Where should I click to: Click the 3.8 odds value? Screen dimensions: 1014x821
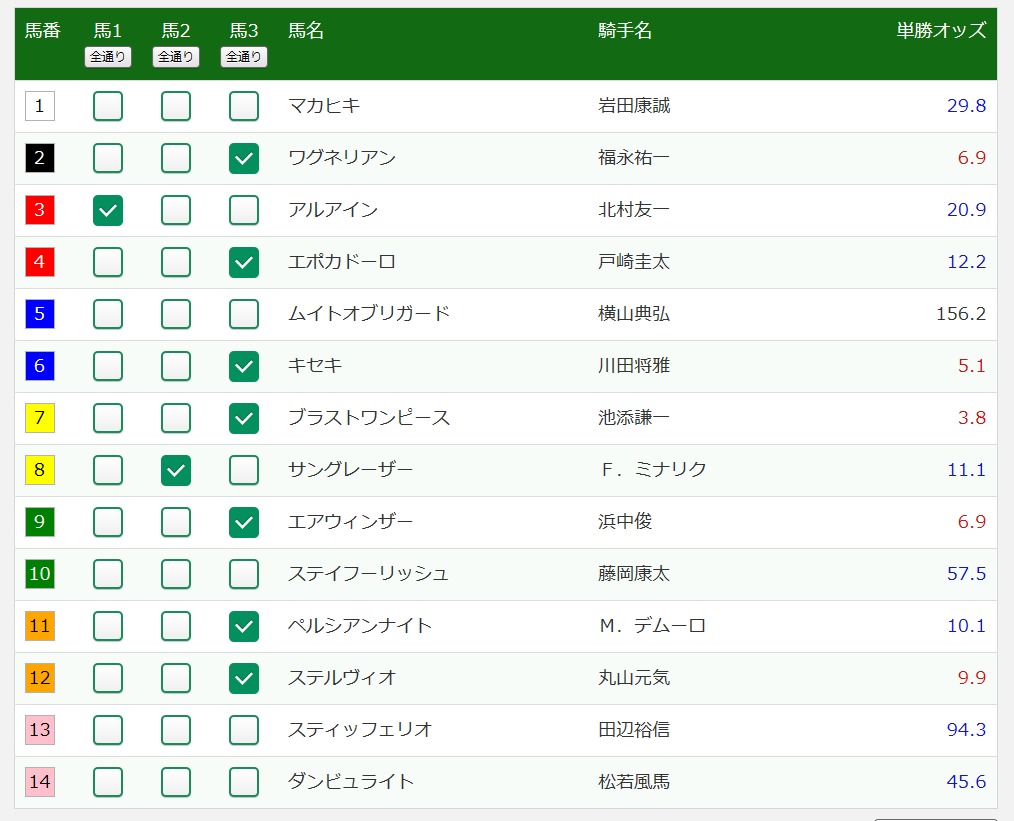pos(972,418)
